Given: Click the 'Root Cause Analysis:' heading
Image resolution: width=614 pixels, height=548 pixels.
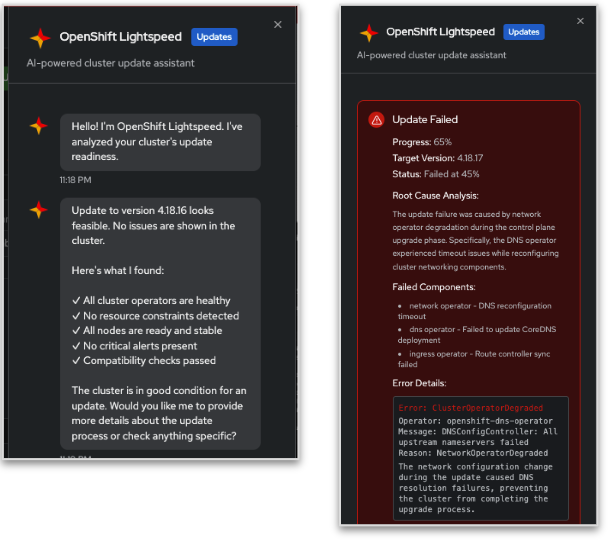Looking at the screenshot, I should [435, 195].
